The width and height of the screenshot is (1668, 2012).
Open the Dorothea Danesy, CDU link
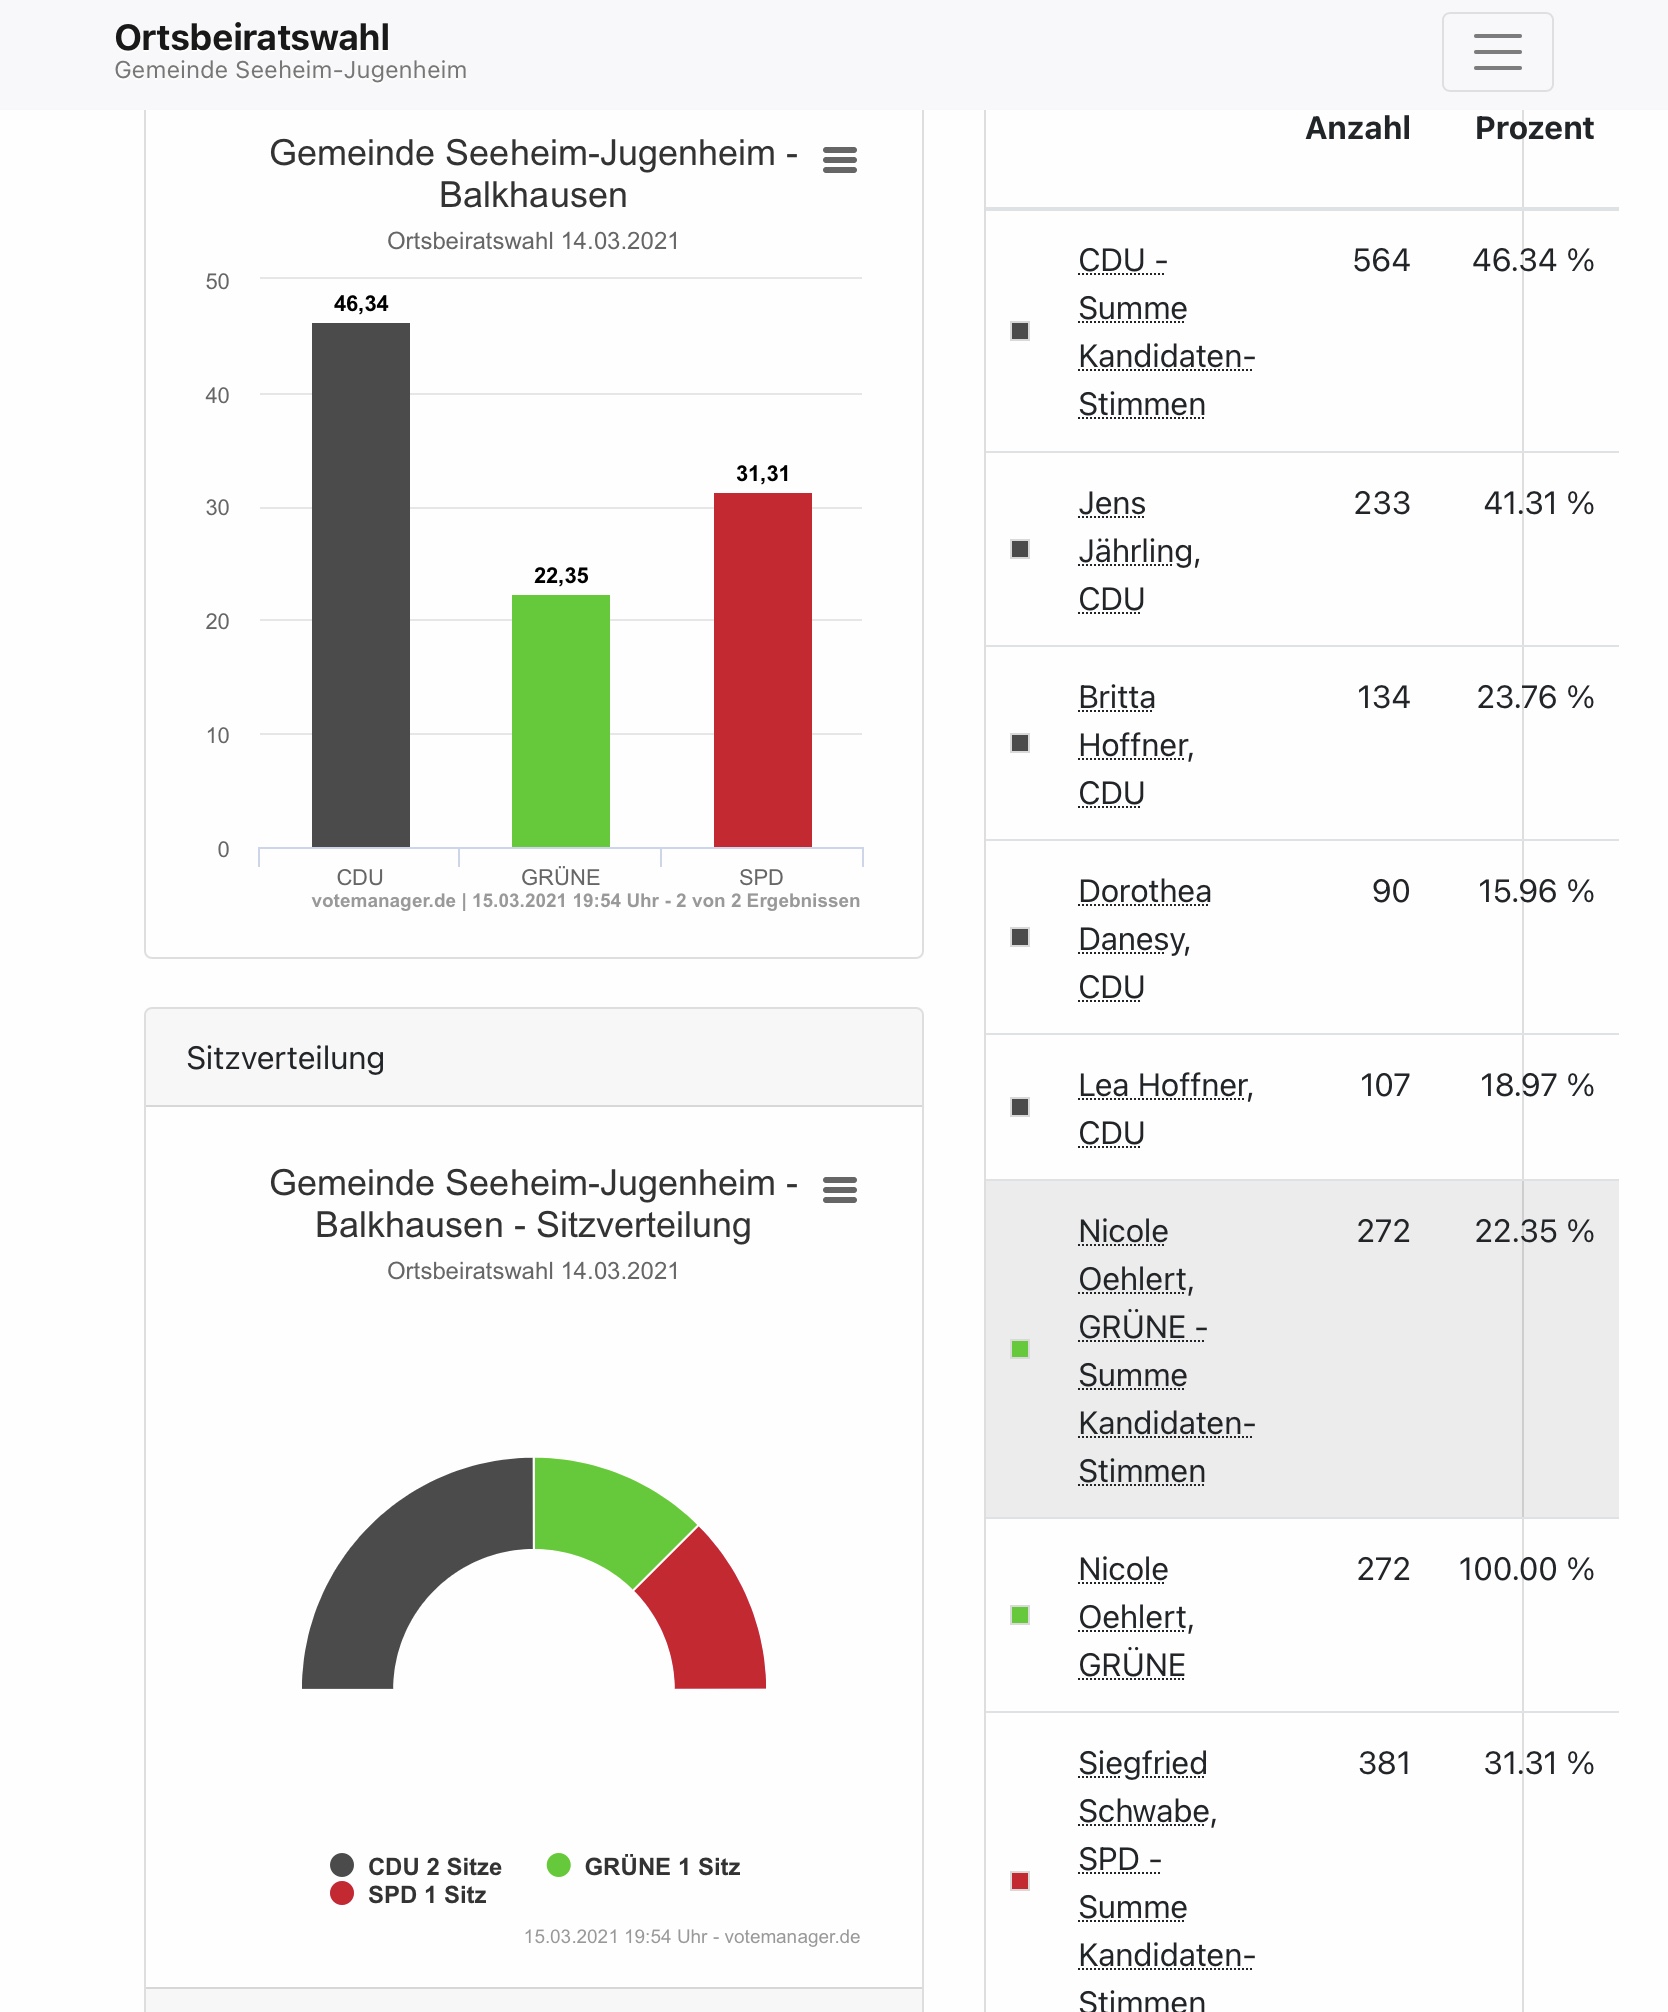[x=1144, y=939]
